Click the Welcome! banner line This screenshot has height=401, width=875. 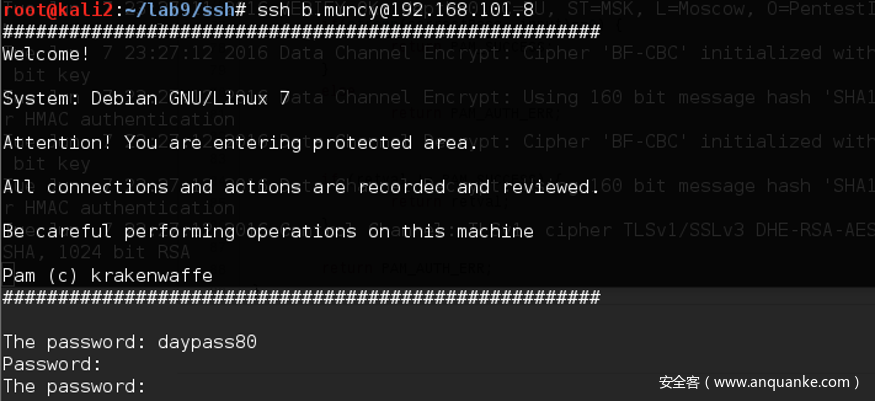pyautogui.click(x=46, y=54)
